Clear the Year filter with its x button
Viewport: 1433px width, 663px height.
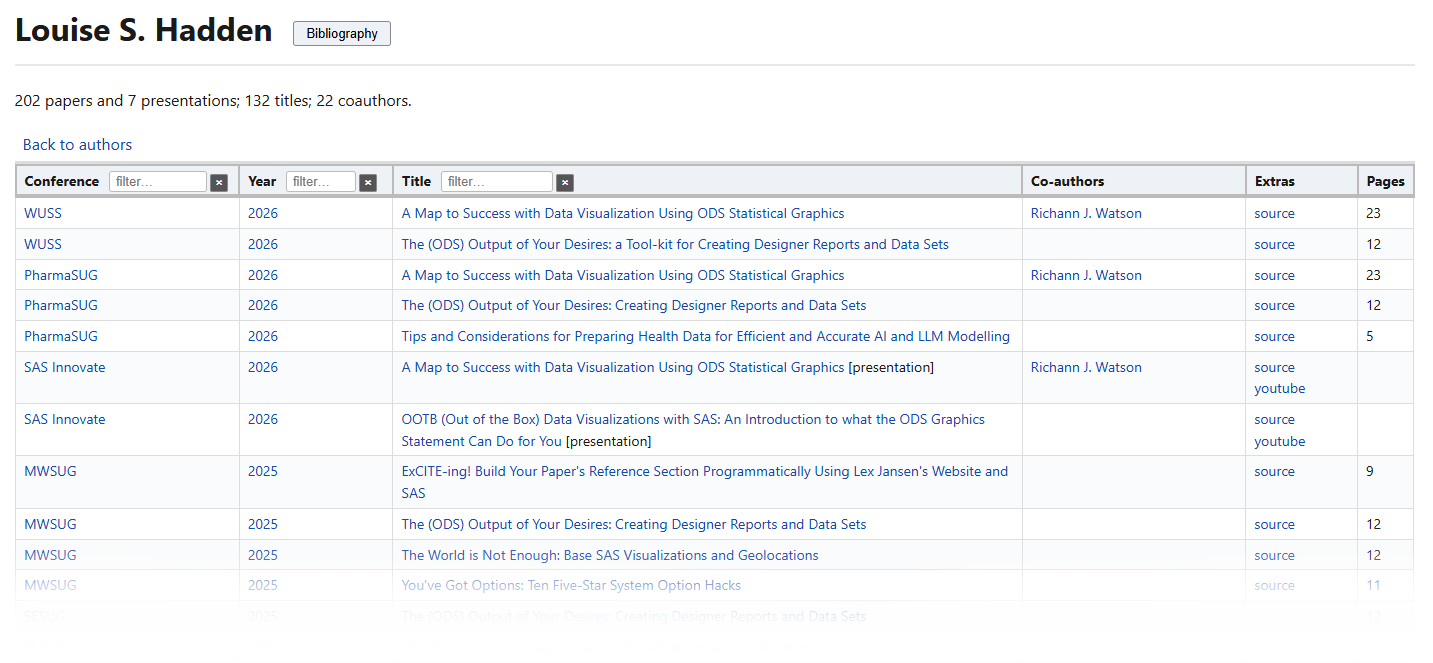point(368,182)
